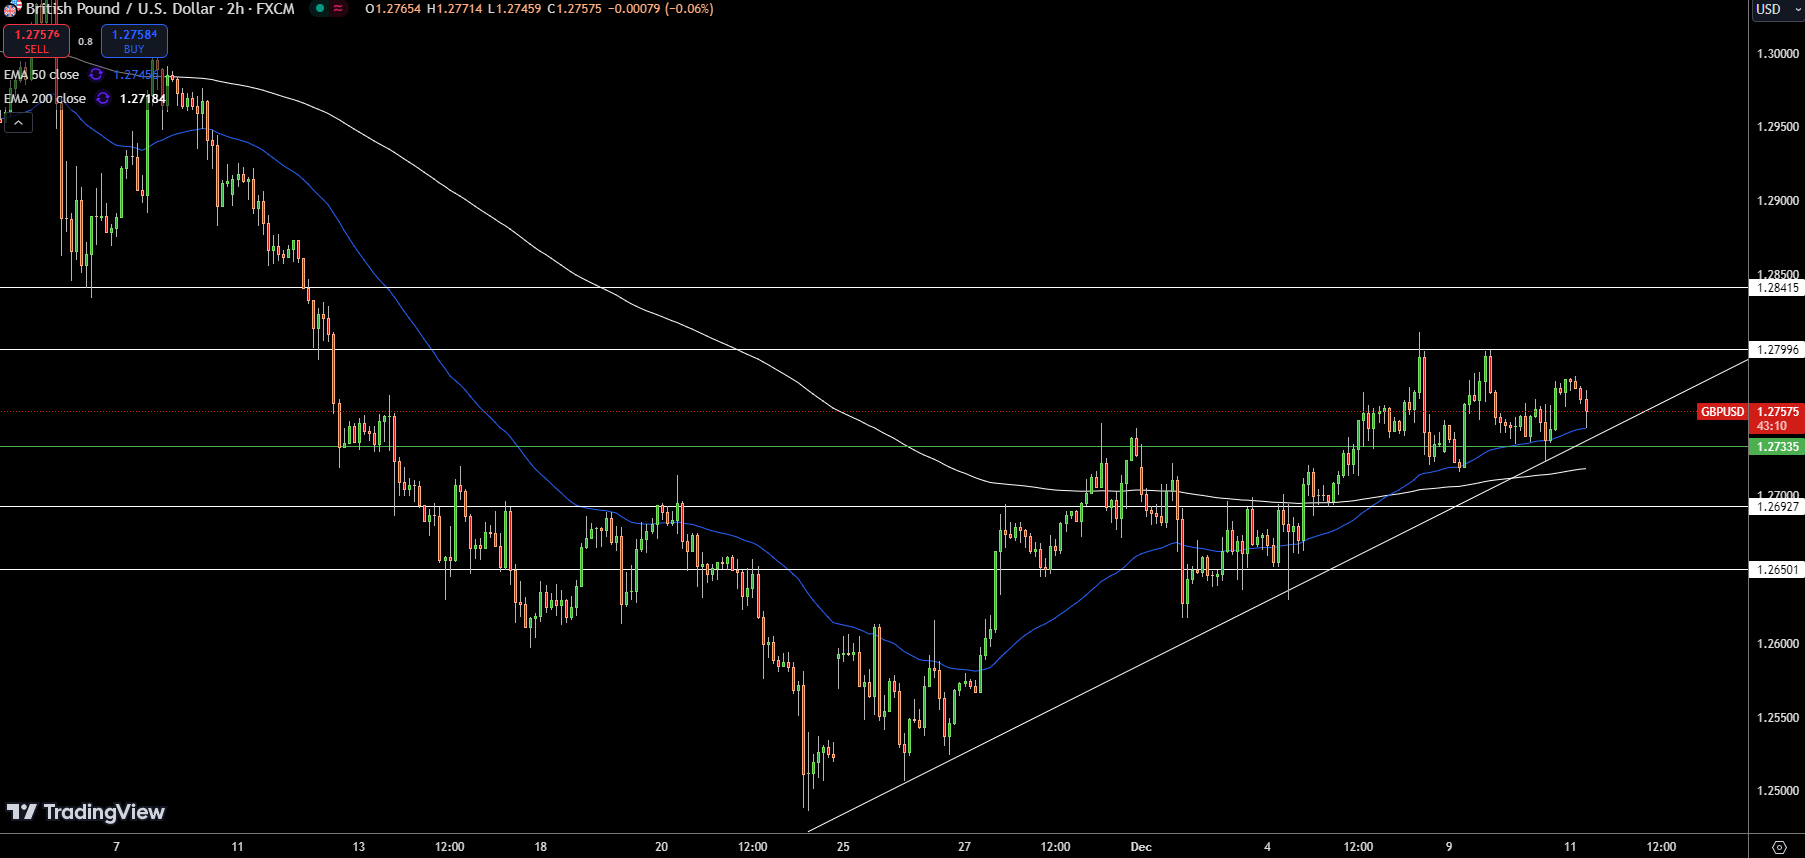Open the USD currency dropdown
The image size is (1805, 858).
click(x=1776, y=9)
